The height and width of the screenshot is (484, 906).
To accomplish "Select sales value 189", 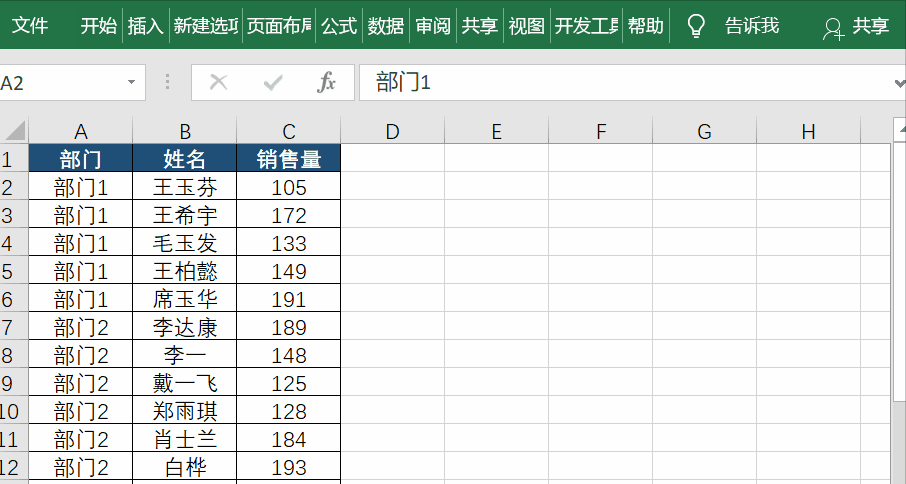I will [x=289, y=327].
